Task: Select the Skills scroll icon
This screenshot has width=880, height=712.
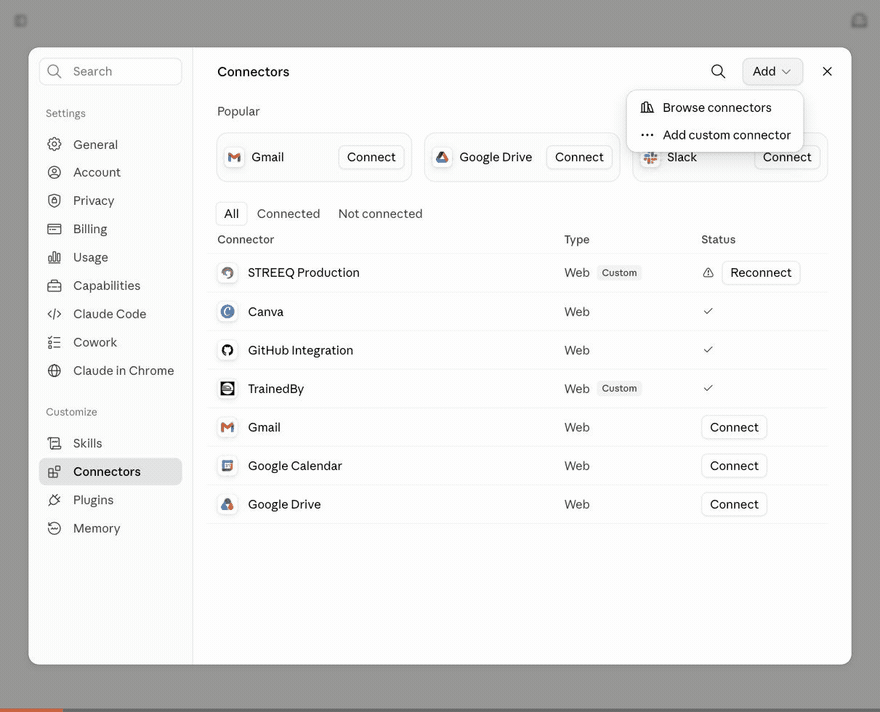Action: point(54,443)
